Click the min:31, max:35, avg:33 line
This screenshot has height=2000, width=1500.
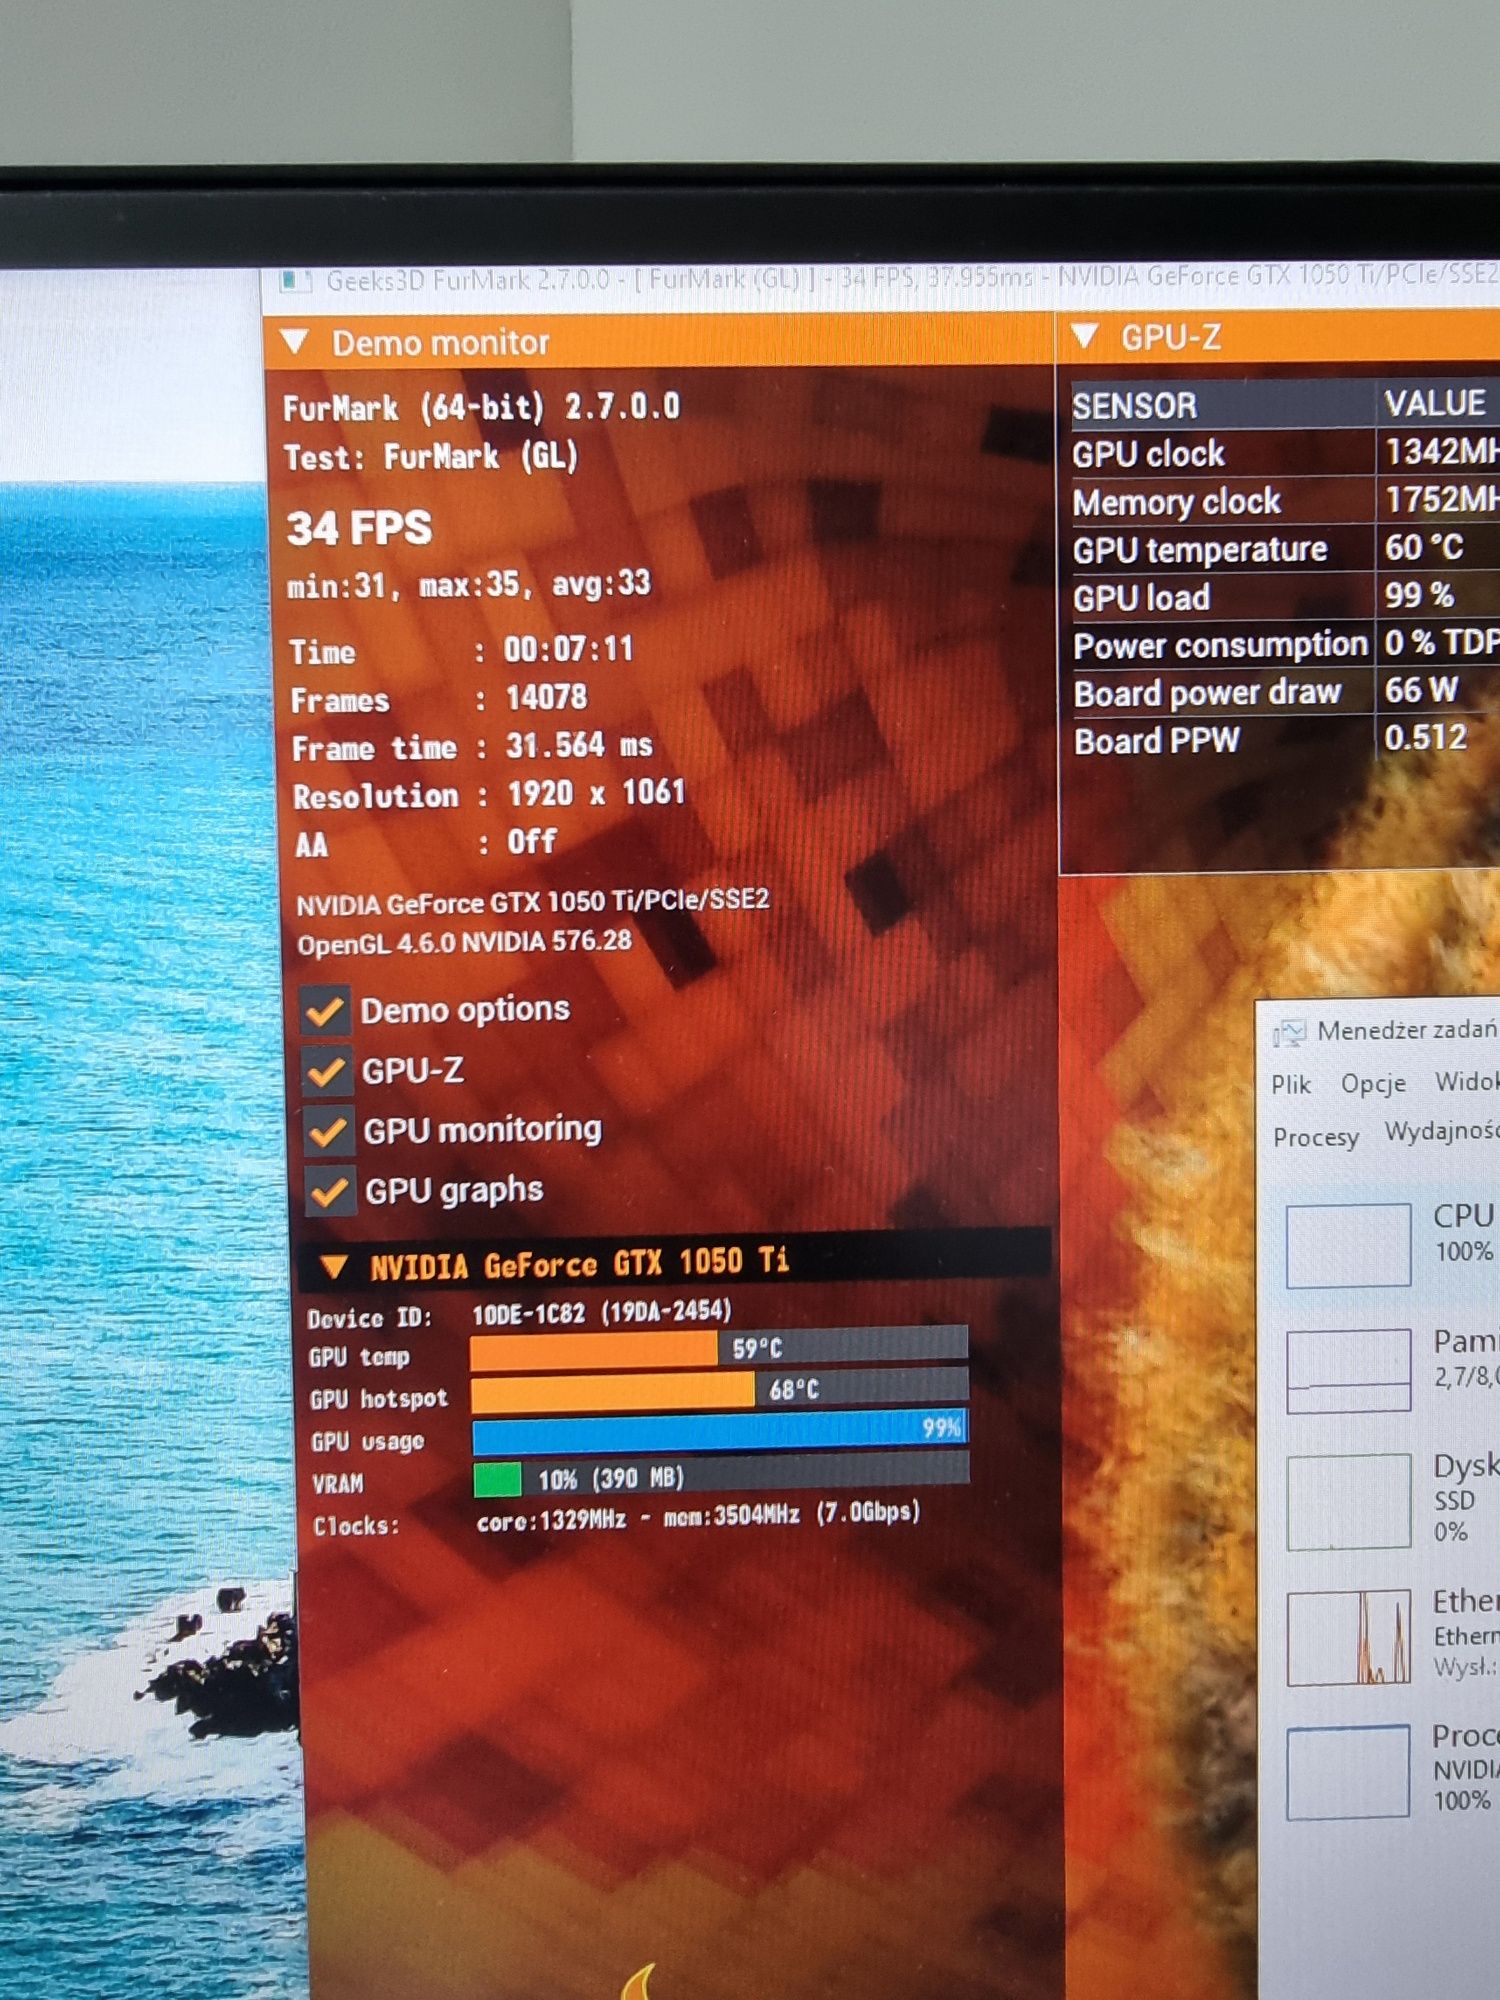click(468, 584)
